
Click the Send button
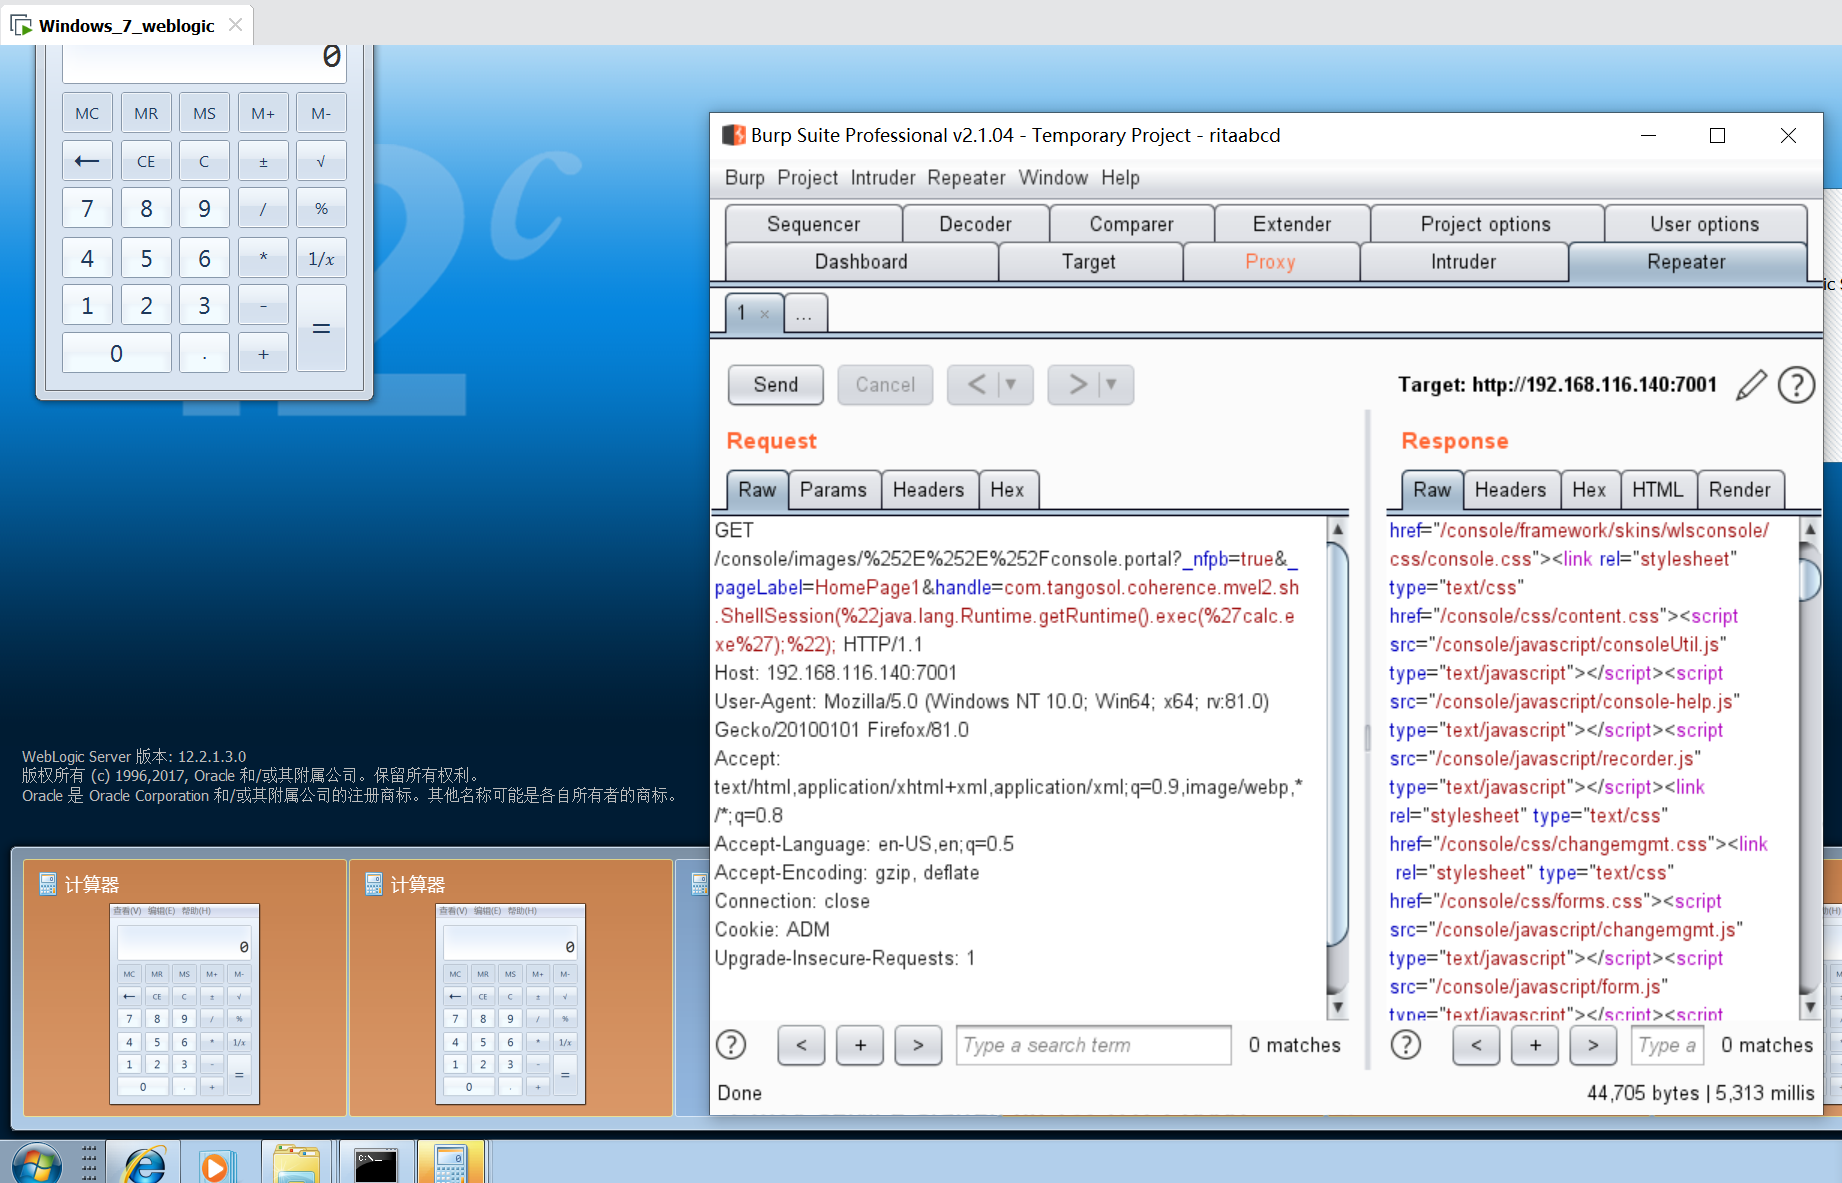click(776, 385)
